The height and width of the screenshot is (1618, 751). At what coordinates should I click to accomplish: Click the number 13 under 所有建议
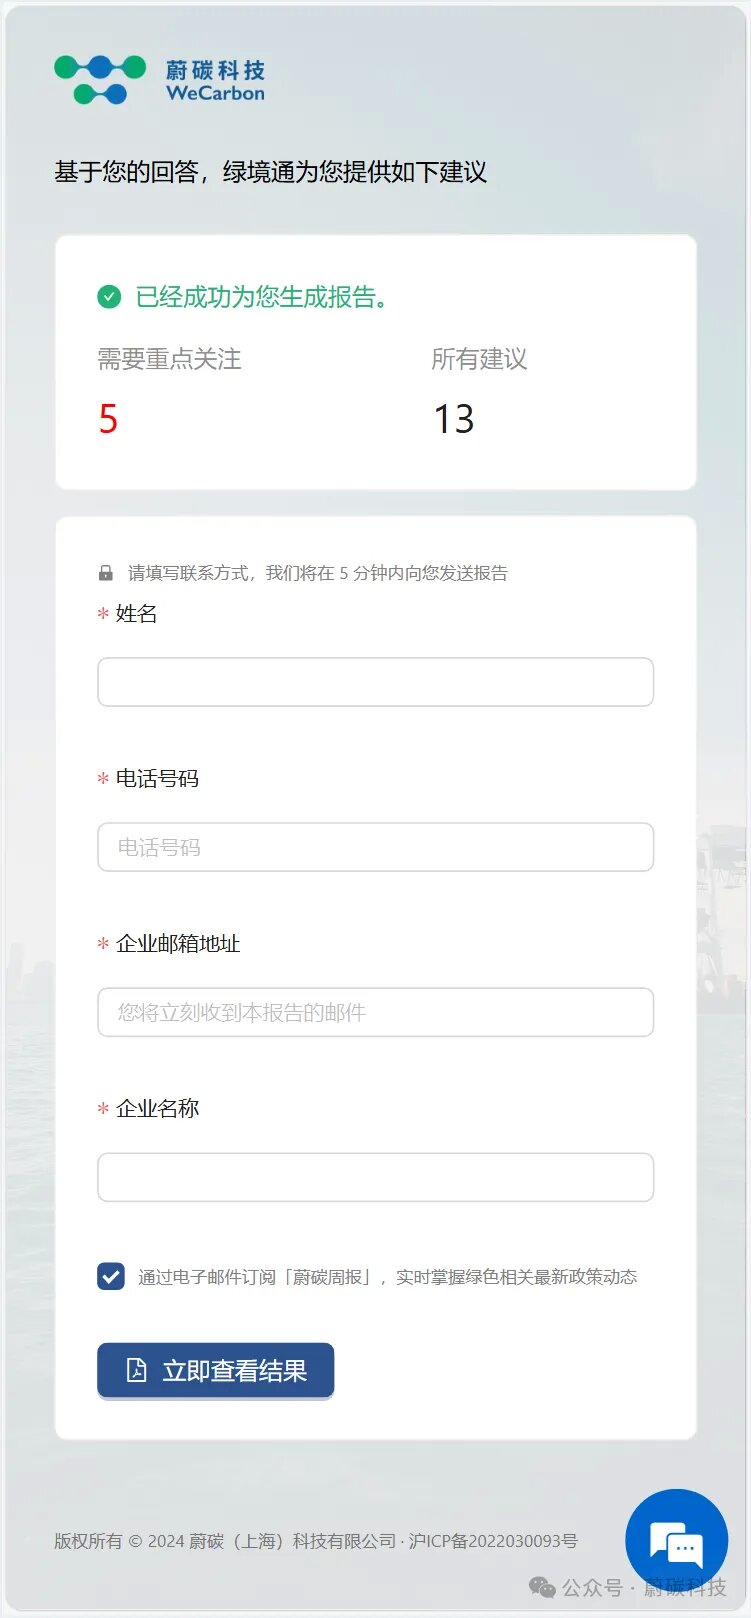(454, 419)
